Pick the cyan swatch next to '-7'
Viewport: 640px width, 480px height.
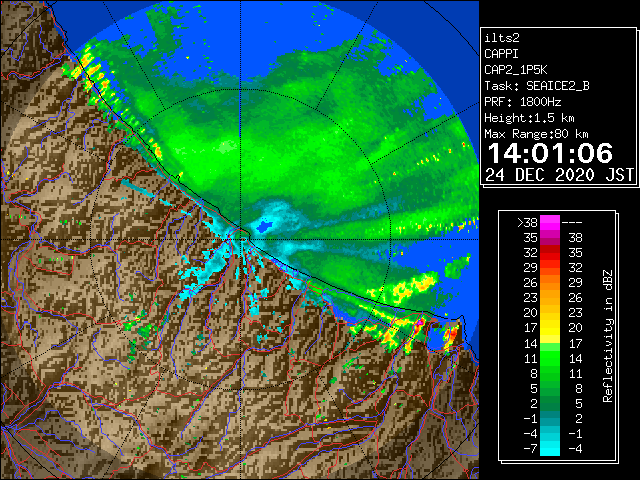pyautogui.click(x=550, y=448)
